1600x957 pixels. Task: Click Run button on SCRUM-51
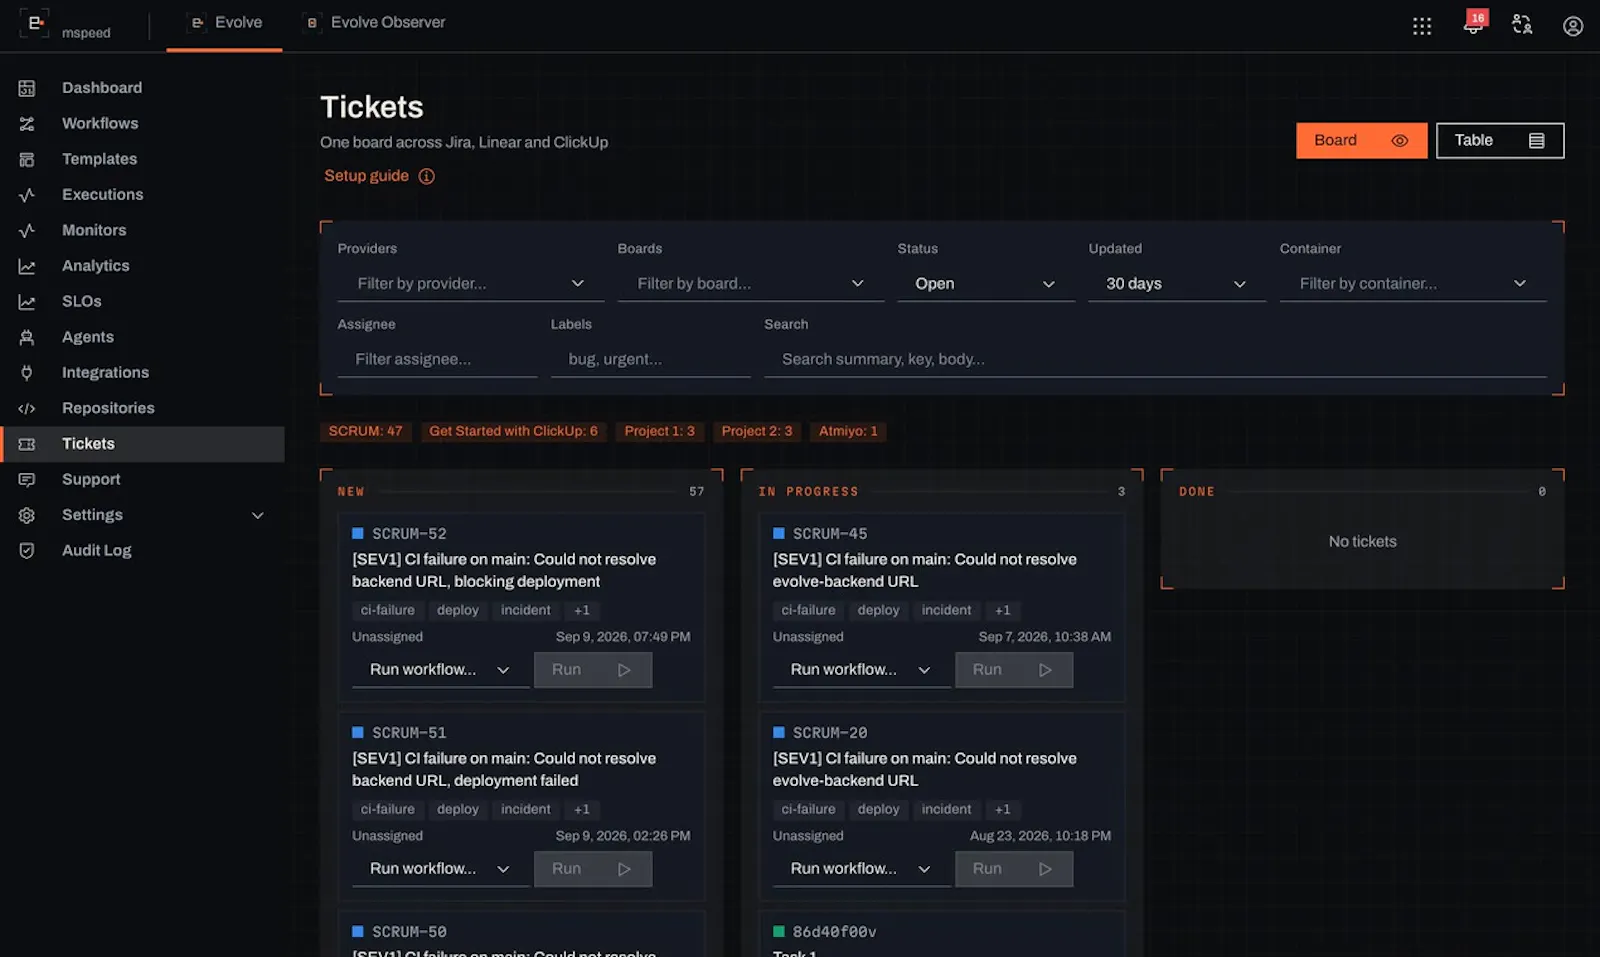593,869
